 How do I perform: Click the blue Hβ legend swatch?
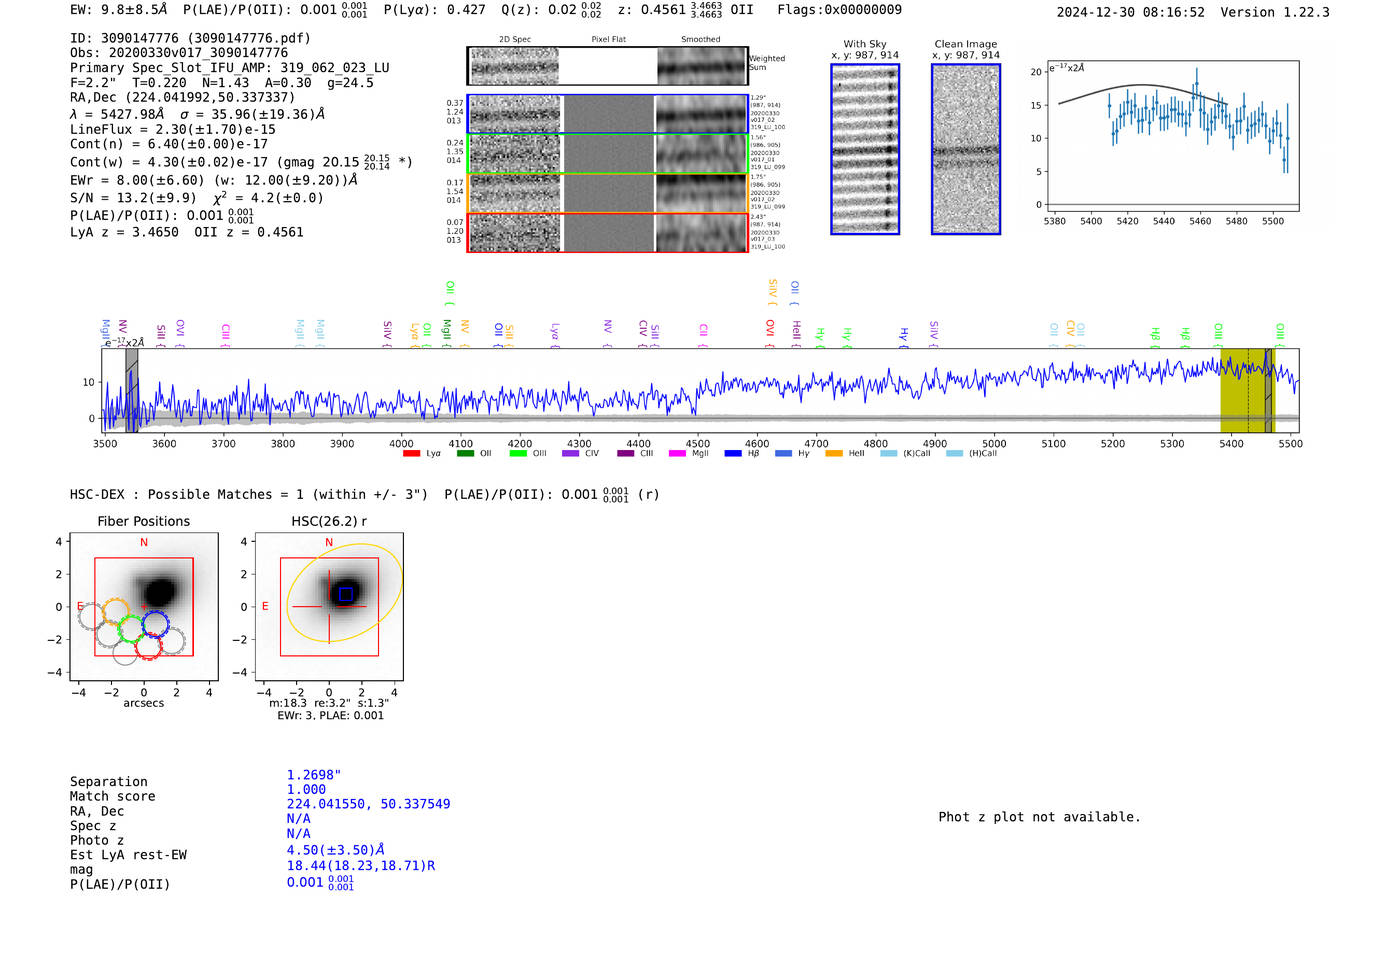(x=733, y=454)
